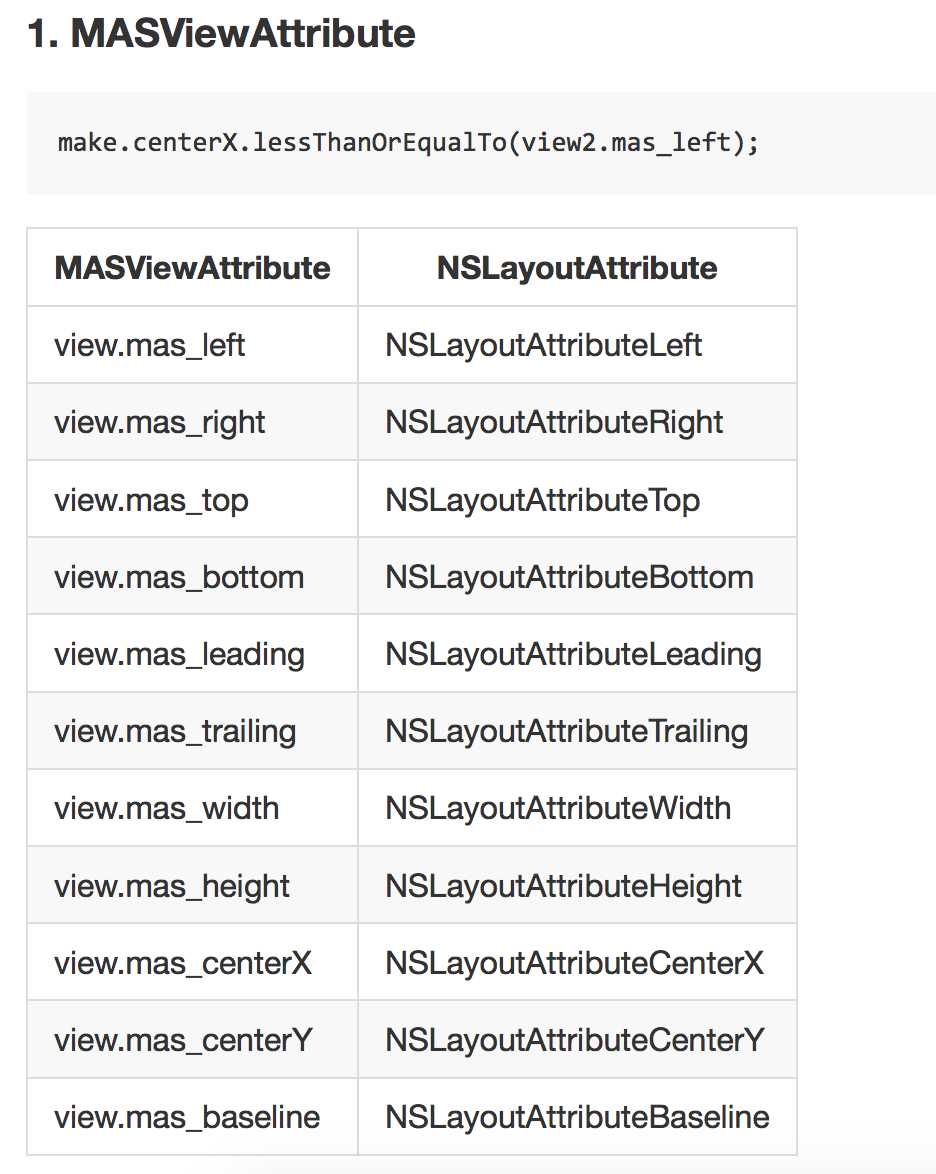Click the MASViewAttribute column header
The height and width of the screenshot is (1174, 936).
coord(192,268)
